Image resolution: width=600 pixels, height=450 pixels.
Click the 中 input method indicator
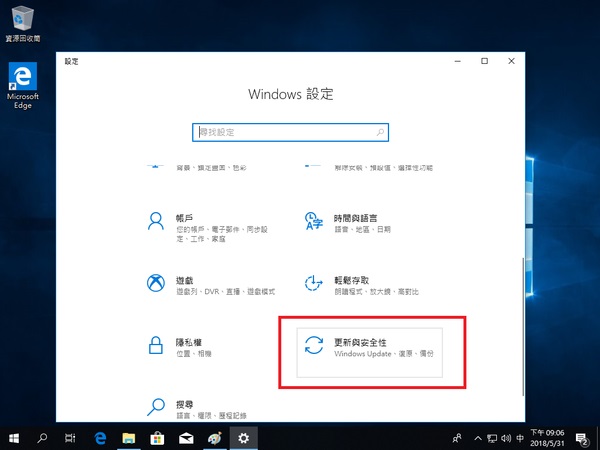520,439
